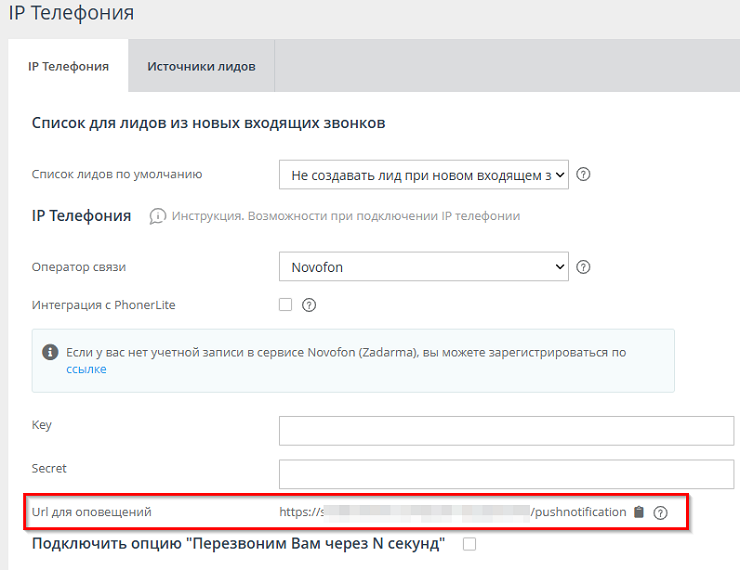Enable the Интеграция с PhonerLite checkbox

pos(286,305)
